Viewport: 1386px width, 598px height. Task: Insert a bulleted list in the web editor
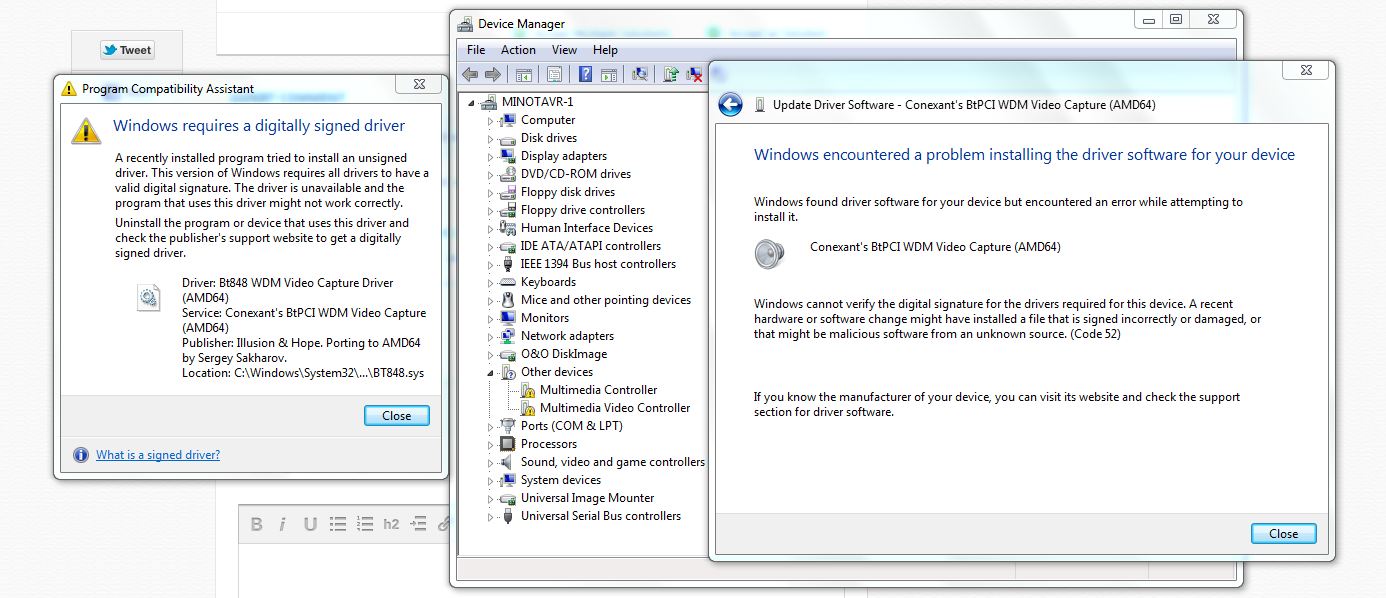(338, 524)
